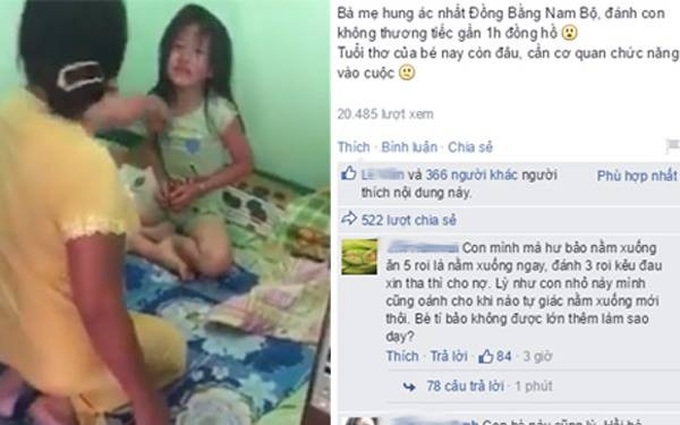Viewport: 680px width, 425px height.
Task: Click Trả lời to reply to comment
Action: click(448, 356)
